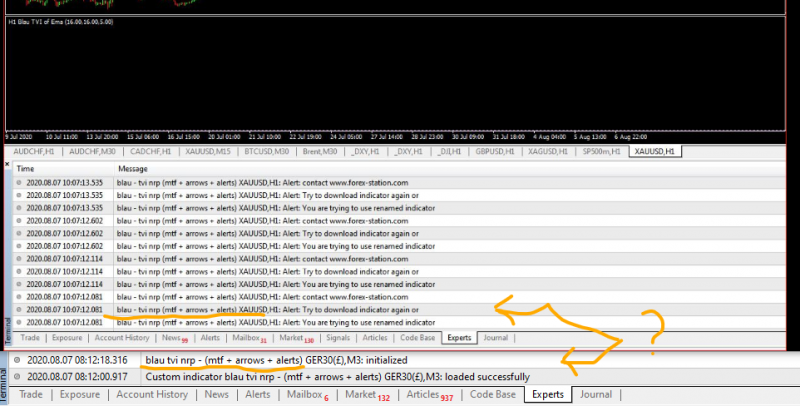Switch to the AUDCHF,M30 chart tab
Image resolution: width=800 pixels, height=406 pixels.
(92, 151)
